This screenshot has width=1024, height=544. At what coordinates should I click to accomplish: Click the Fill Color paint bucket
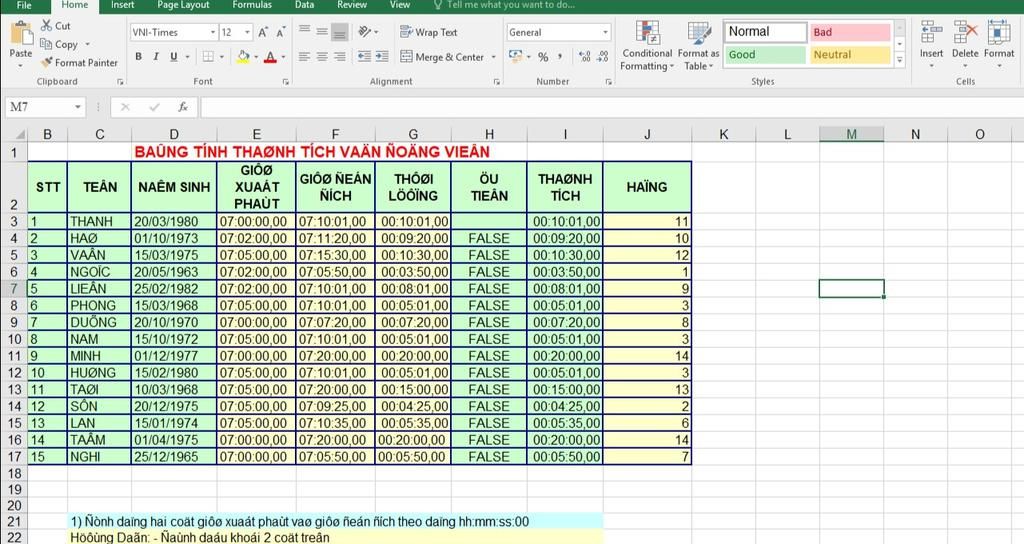(x=243, y=57)
